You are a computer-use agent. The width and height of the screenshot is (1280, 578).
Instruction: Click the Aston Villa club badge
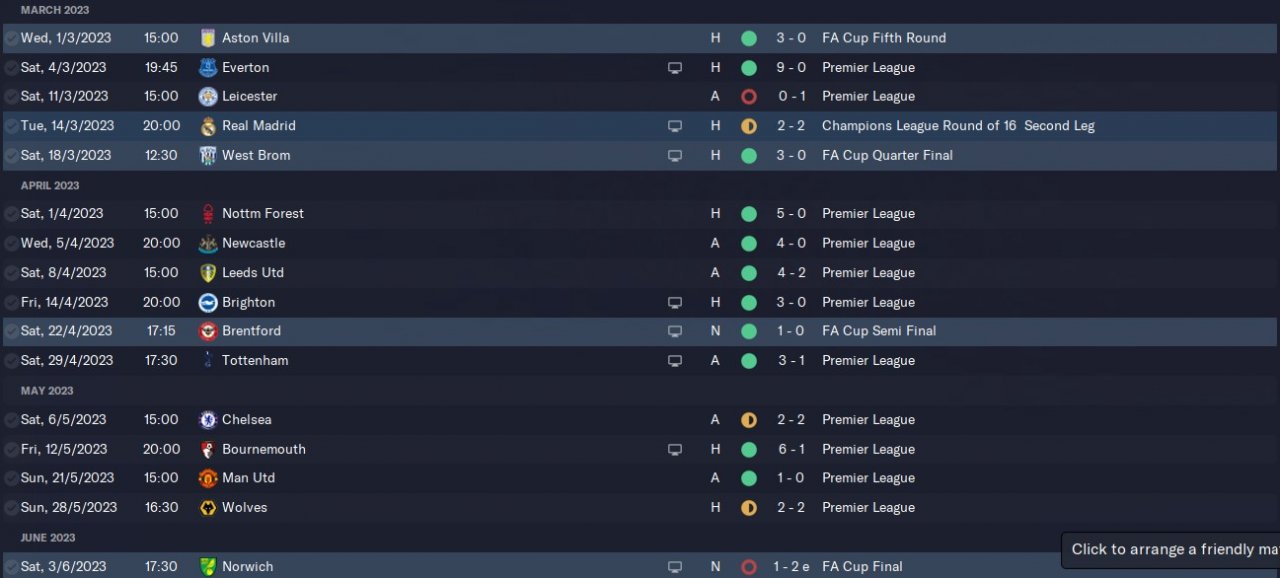[x=208, y=38]
